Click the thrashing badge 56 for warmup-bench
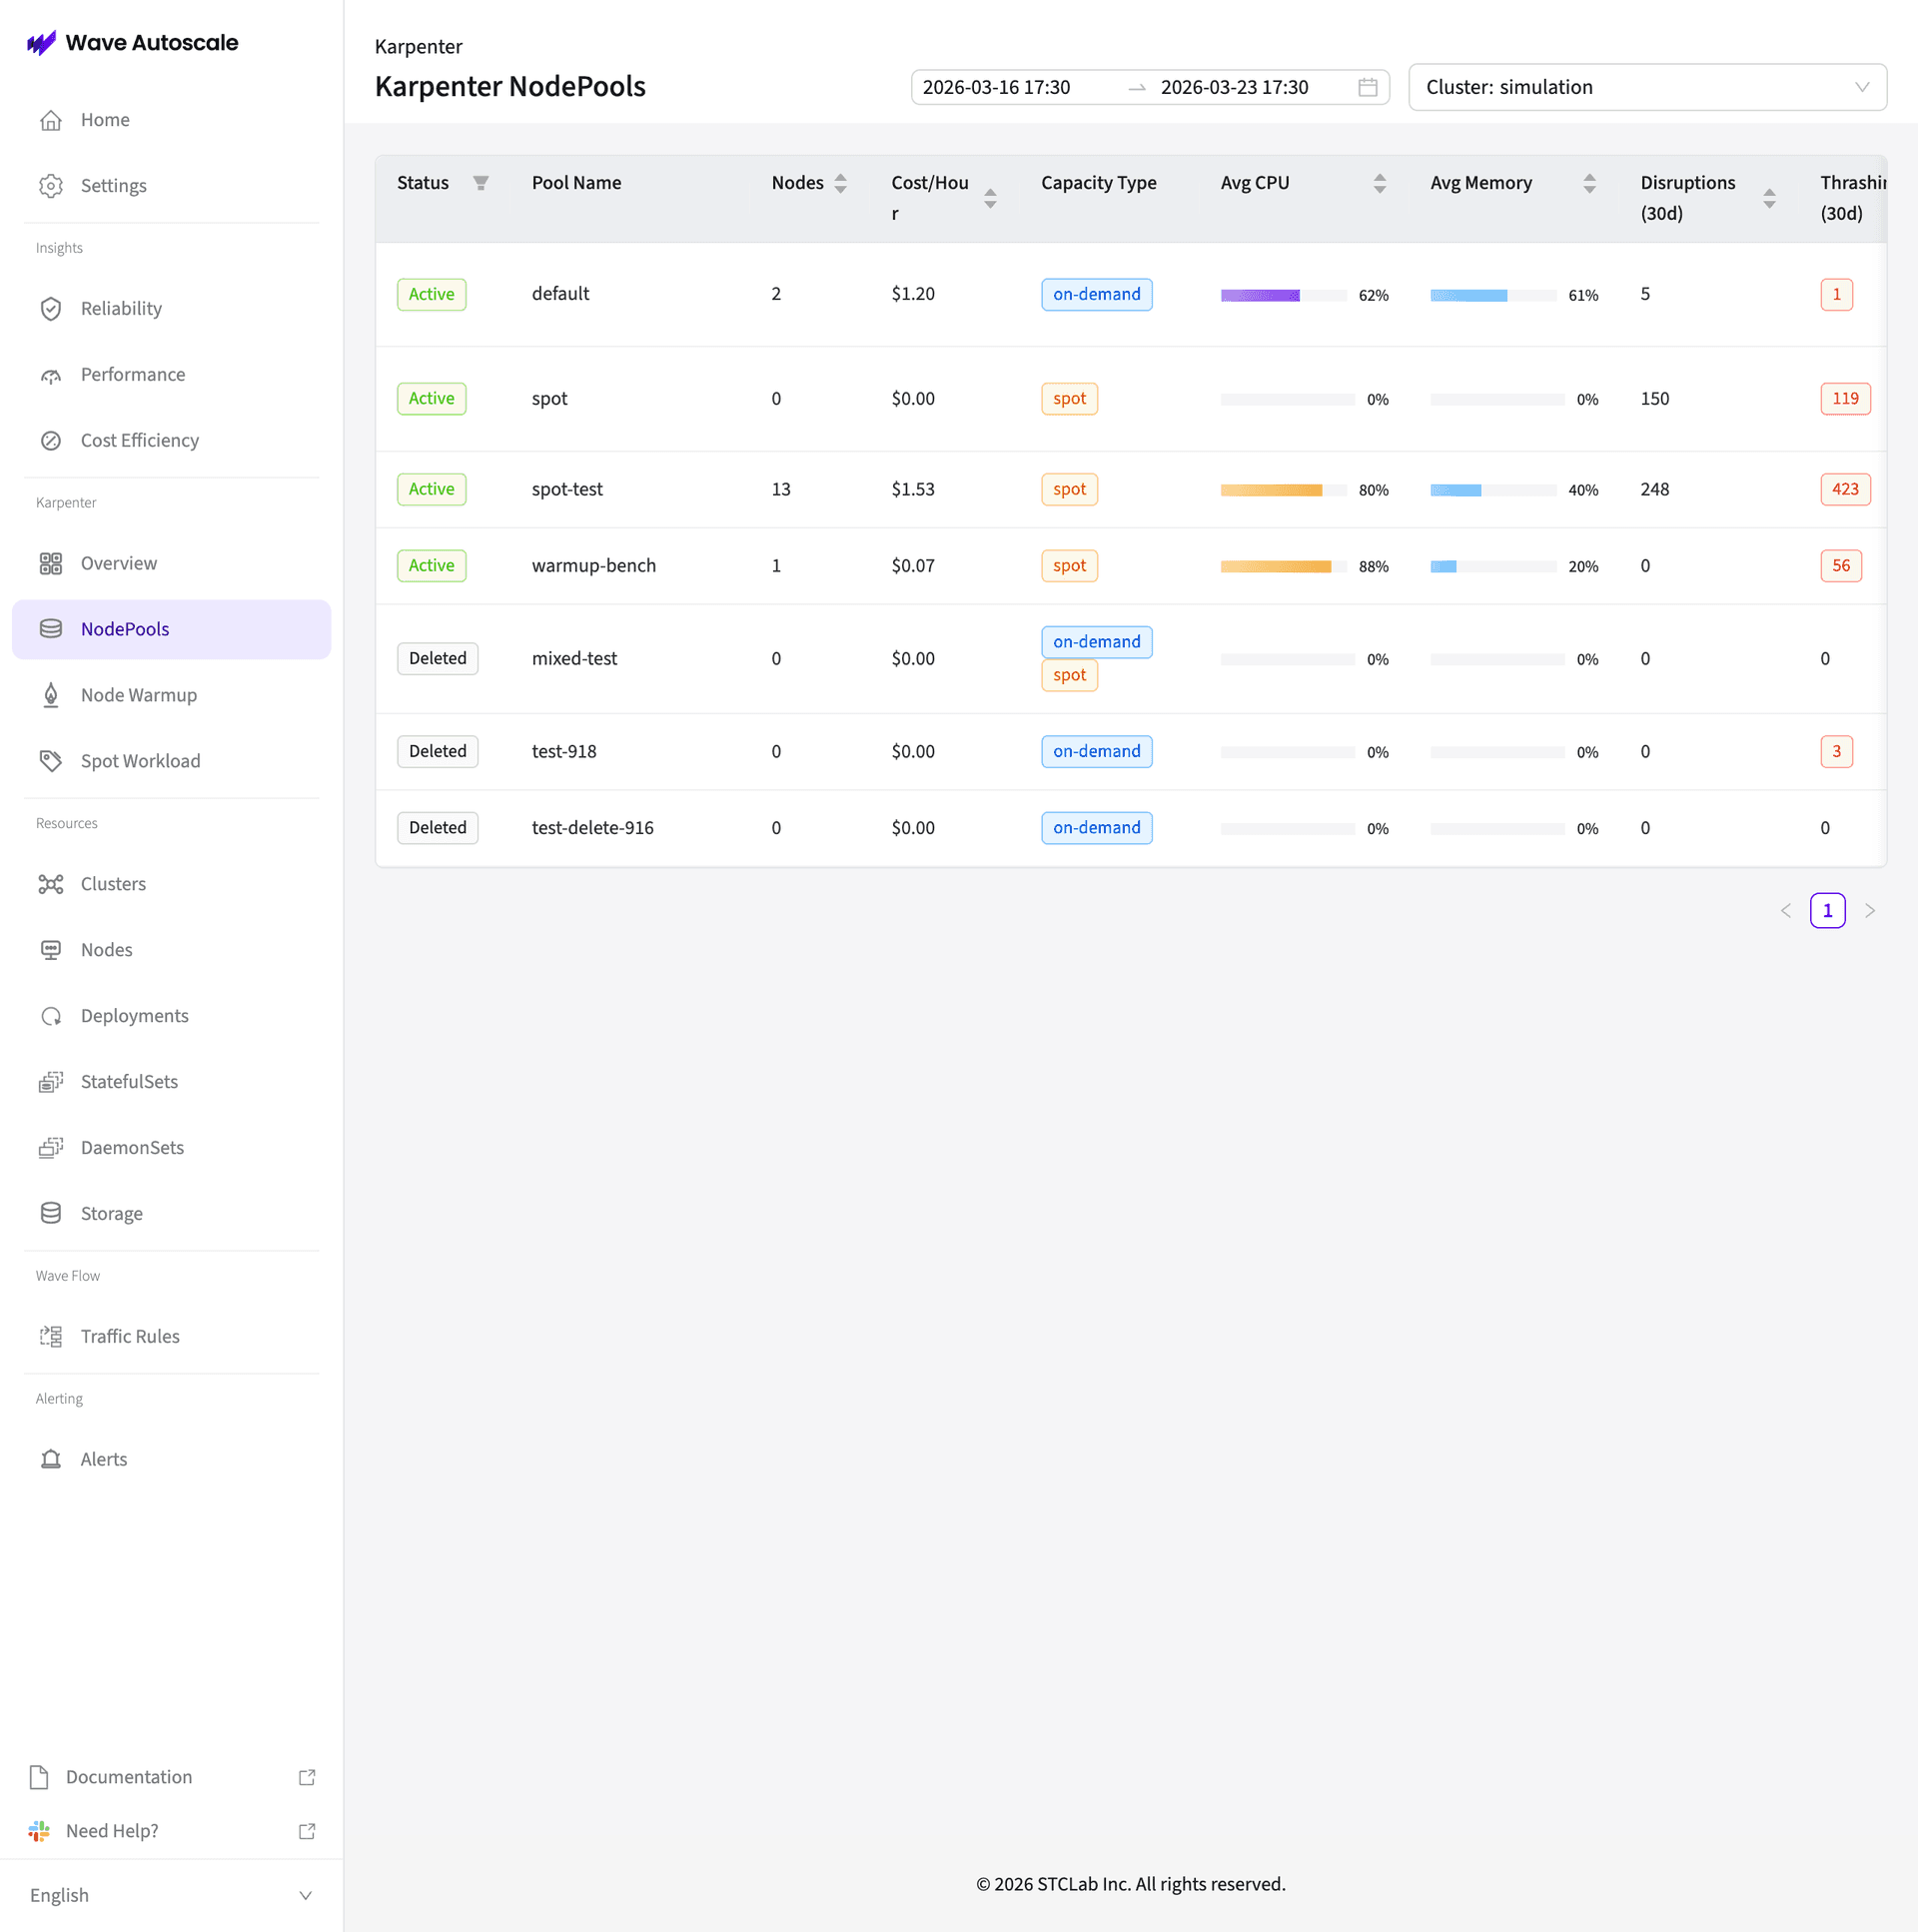Screen dimensions: 1918x1932 coord(1840,565)
